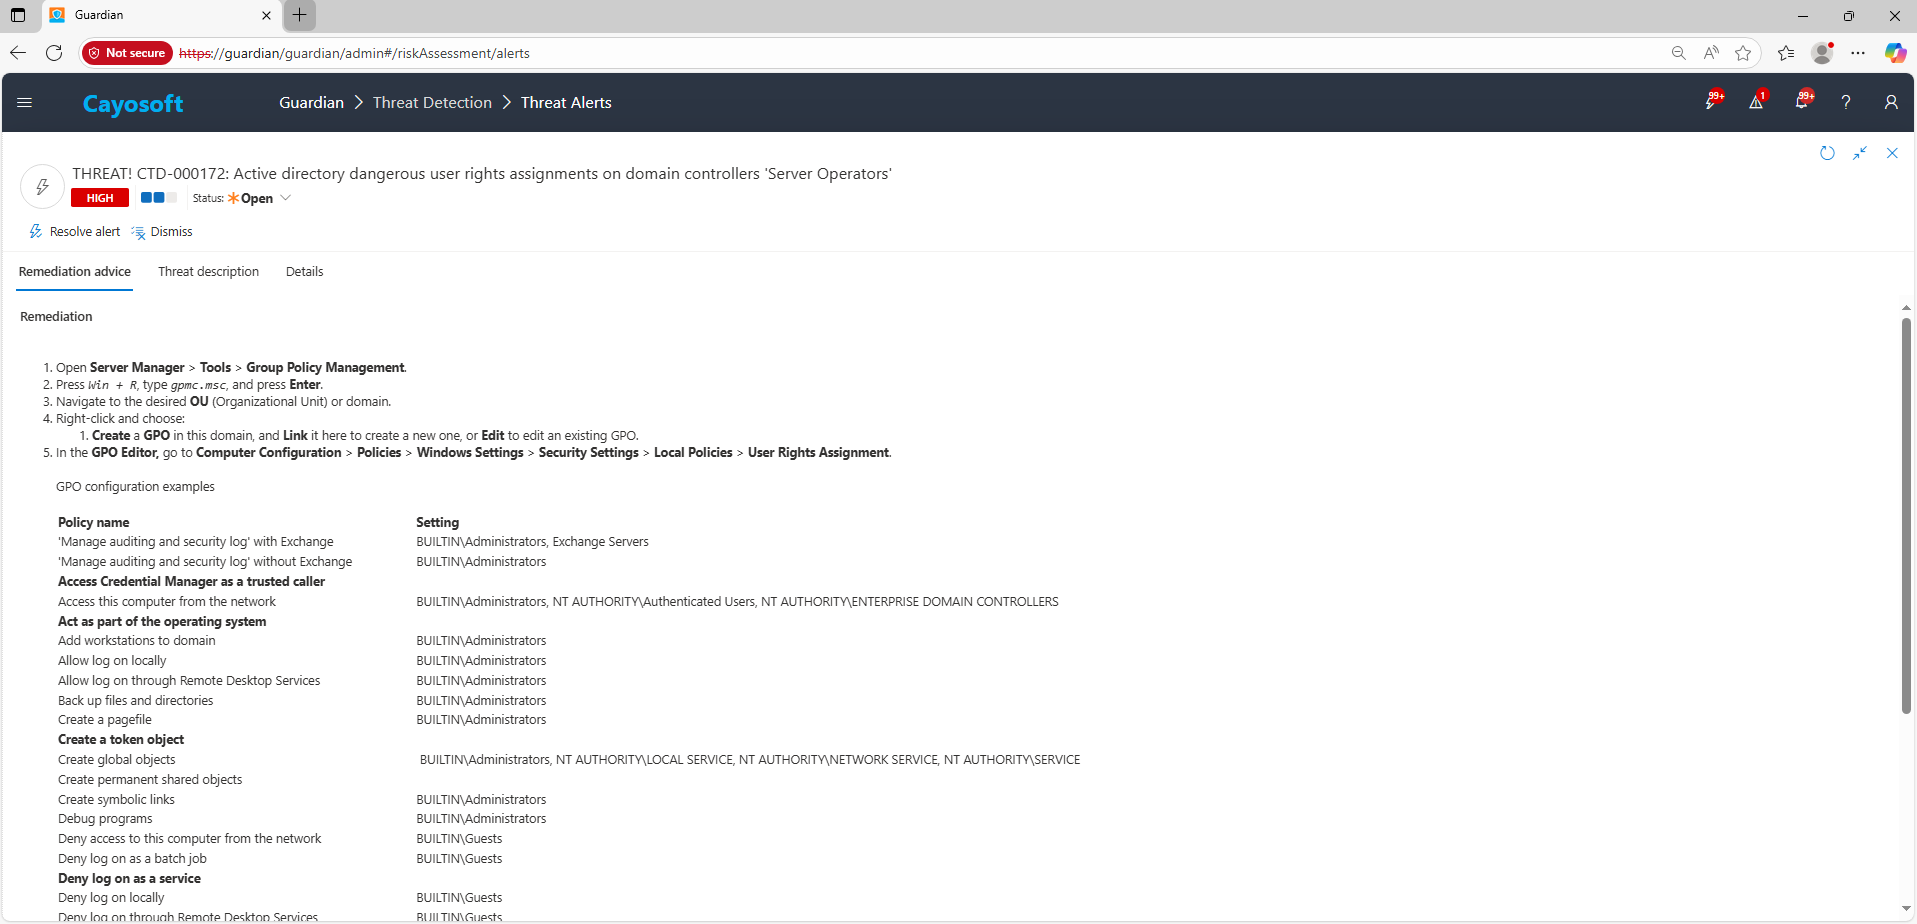The width and height of the screenshot is (1917, 924).
Task: Refresh the alert details panel
Action: (x=1827, y=153)
